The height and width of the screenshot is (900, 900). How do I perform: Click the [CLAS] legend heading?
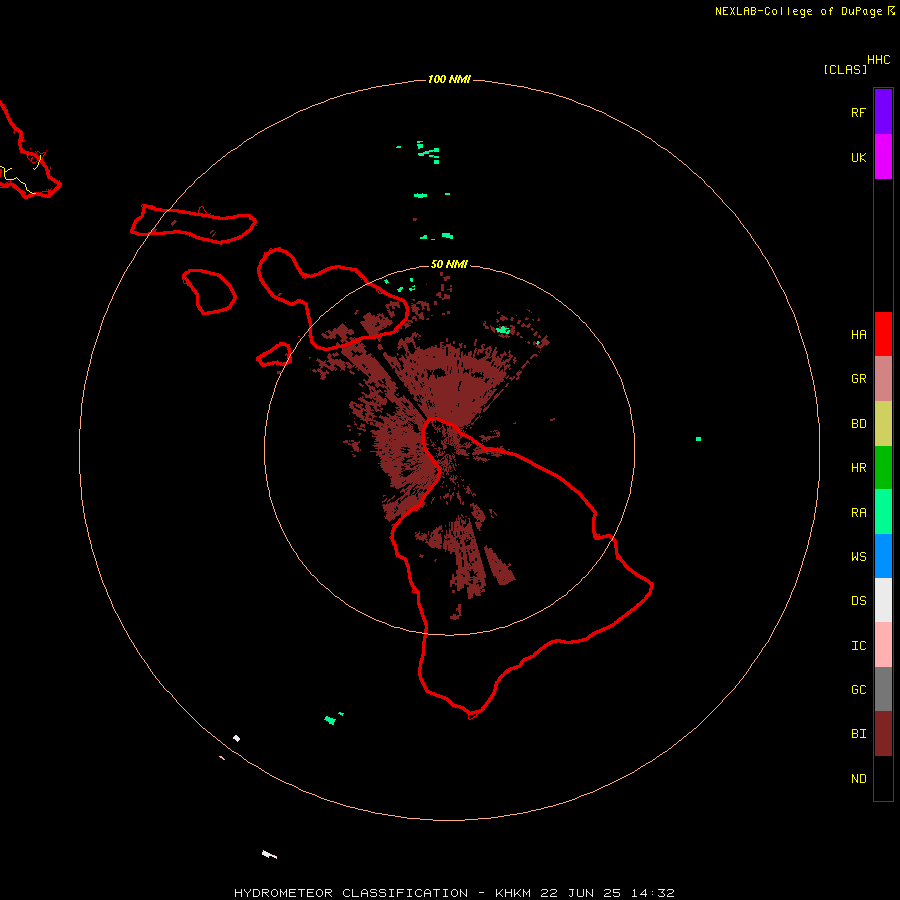845,69
